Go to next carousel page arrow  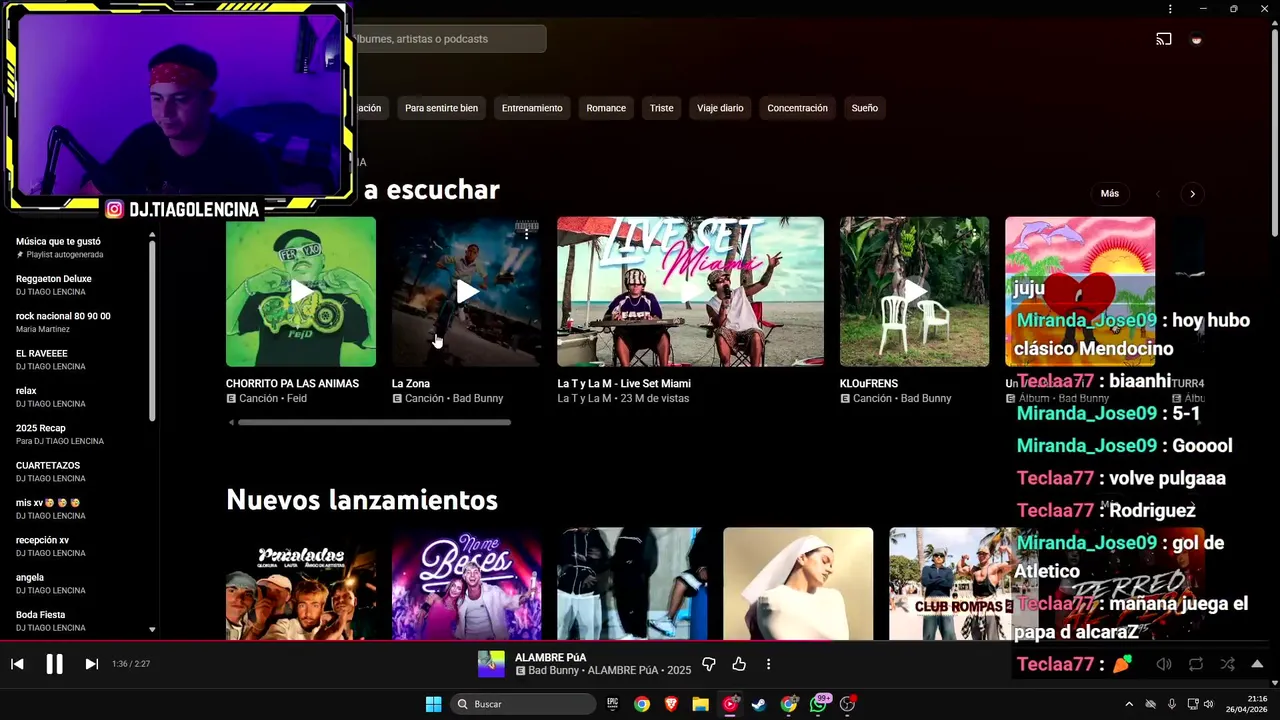coord(1192,194)
